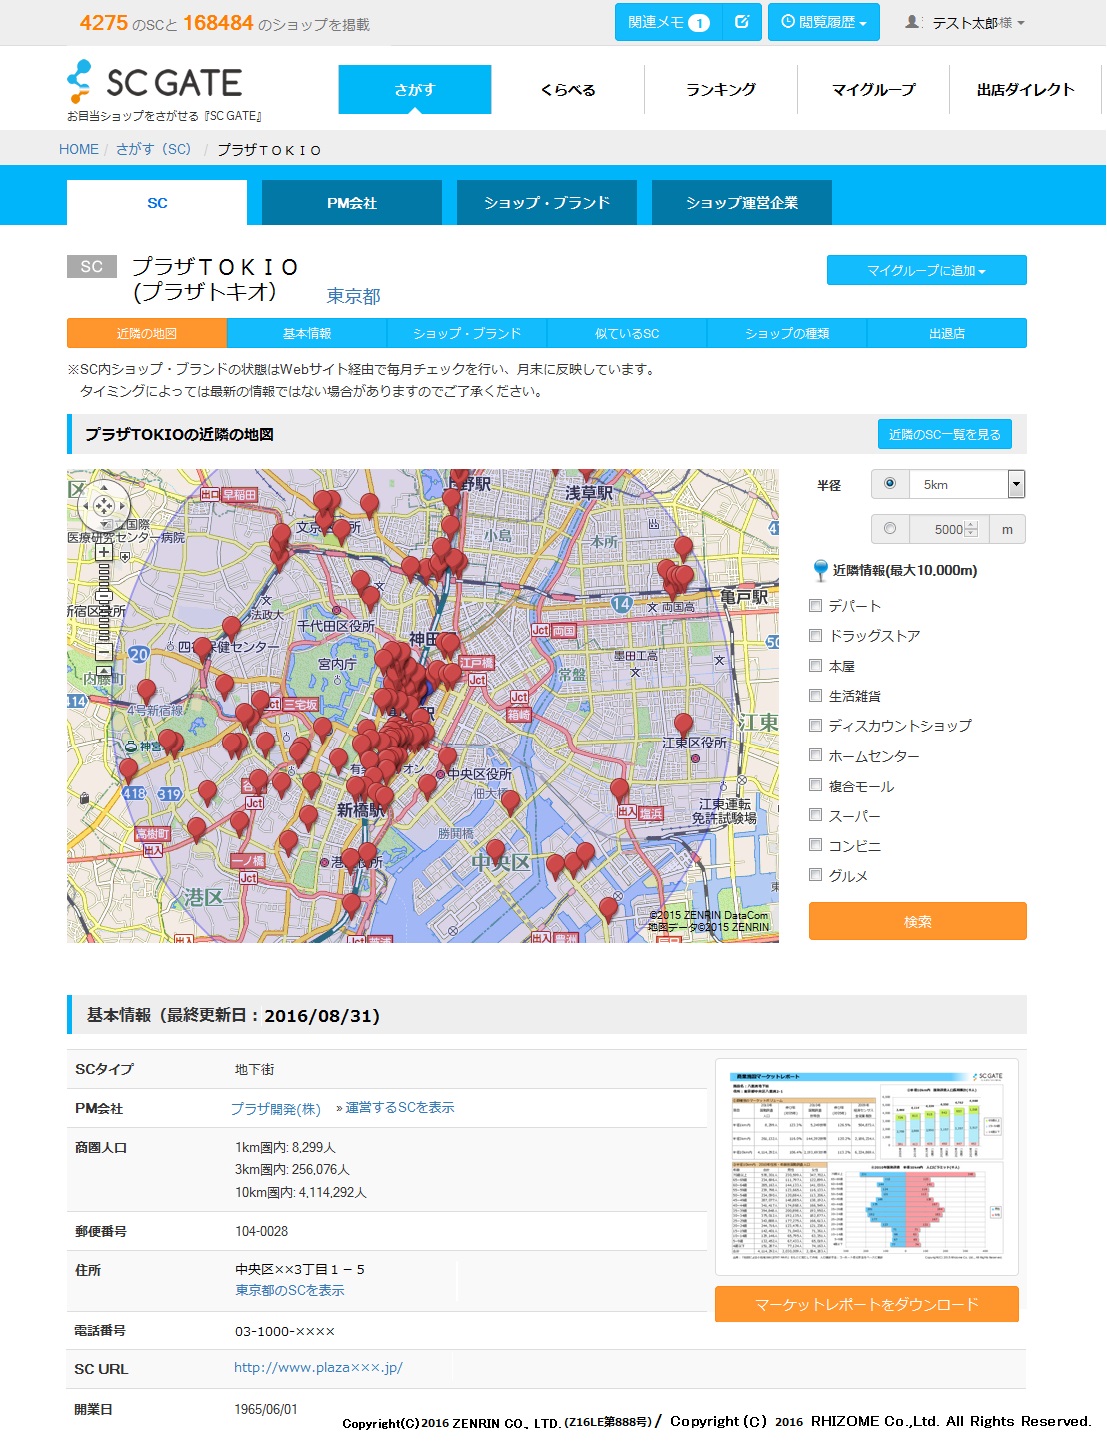1107x1450 pixels.
Task: Go to さがす（SC） breadcrumb link
Action: pyautogui.click(x=153, y=149)
